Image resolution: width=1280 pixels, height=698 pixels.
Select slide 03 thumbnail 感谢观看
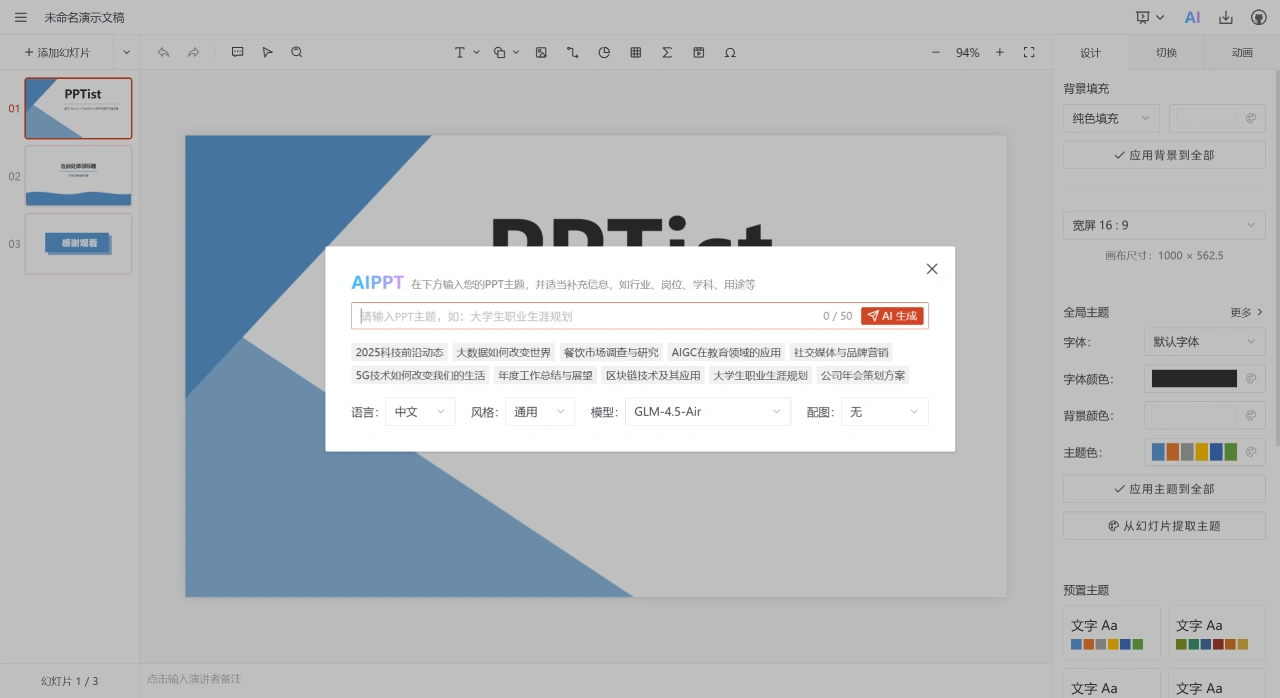click(x=78, y=243)
